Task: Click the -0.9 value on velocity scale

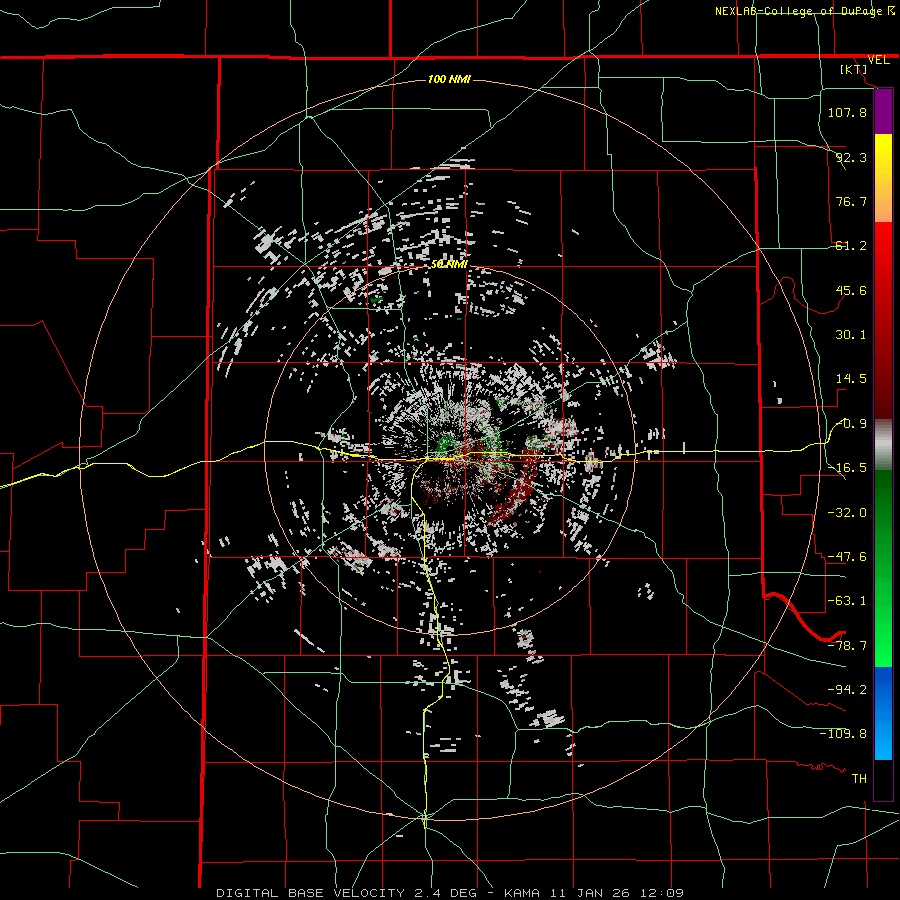Action: (852, 424)
